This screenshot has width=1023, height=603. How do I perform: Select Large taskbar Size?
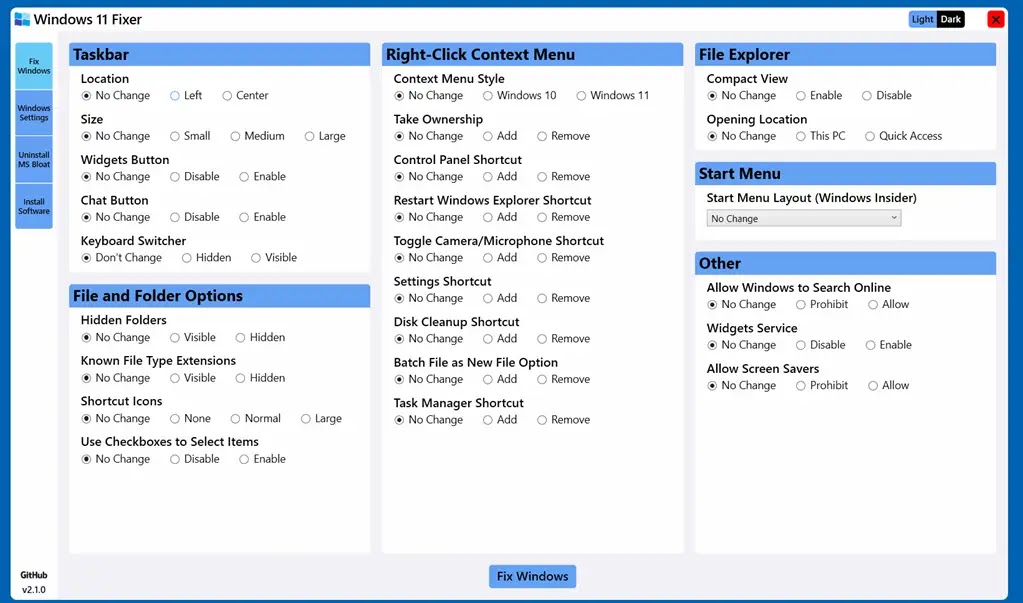pyautogui.click(x=325, y=136)
